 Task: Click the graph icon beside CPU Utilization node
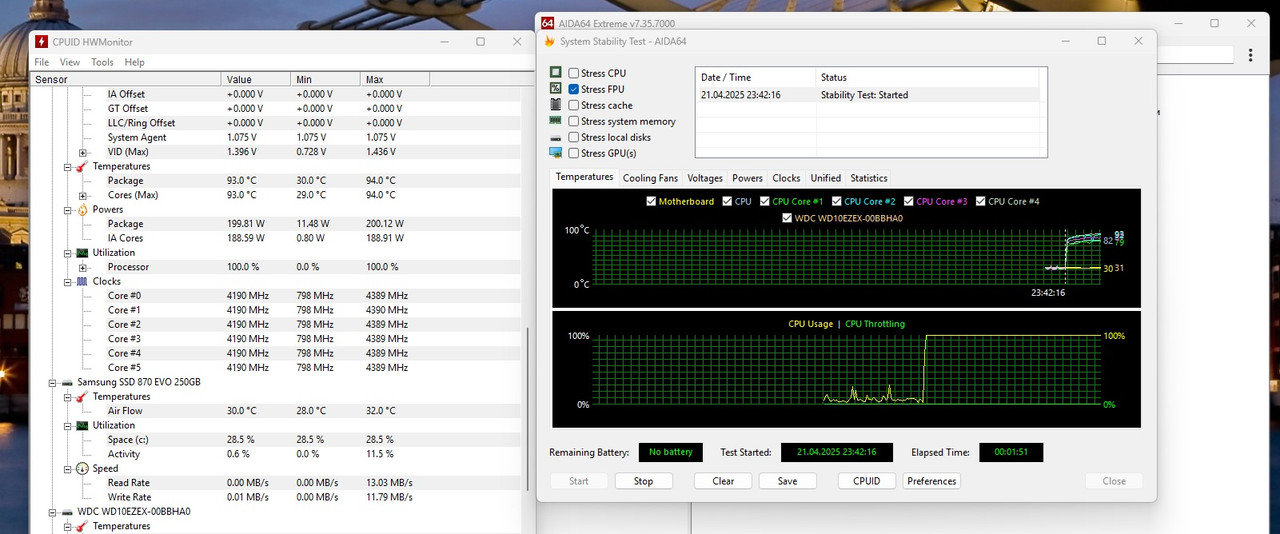[82, 253]
